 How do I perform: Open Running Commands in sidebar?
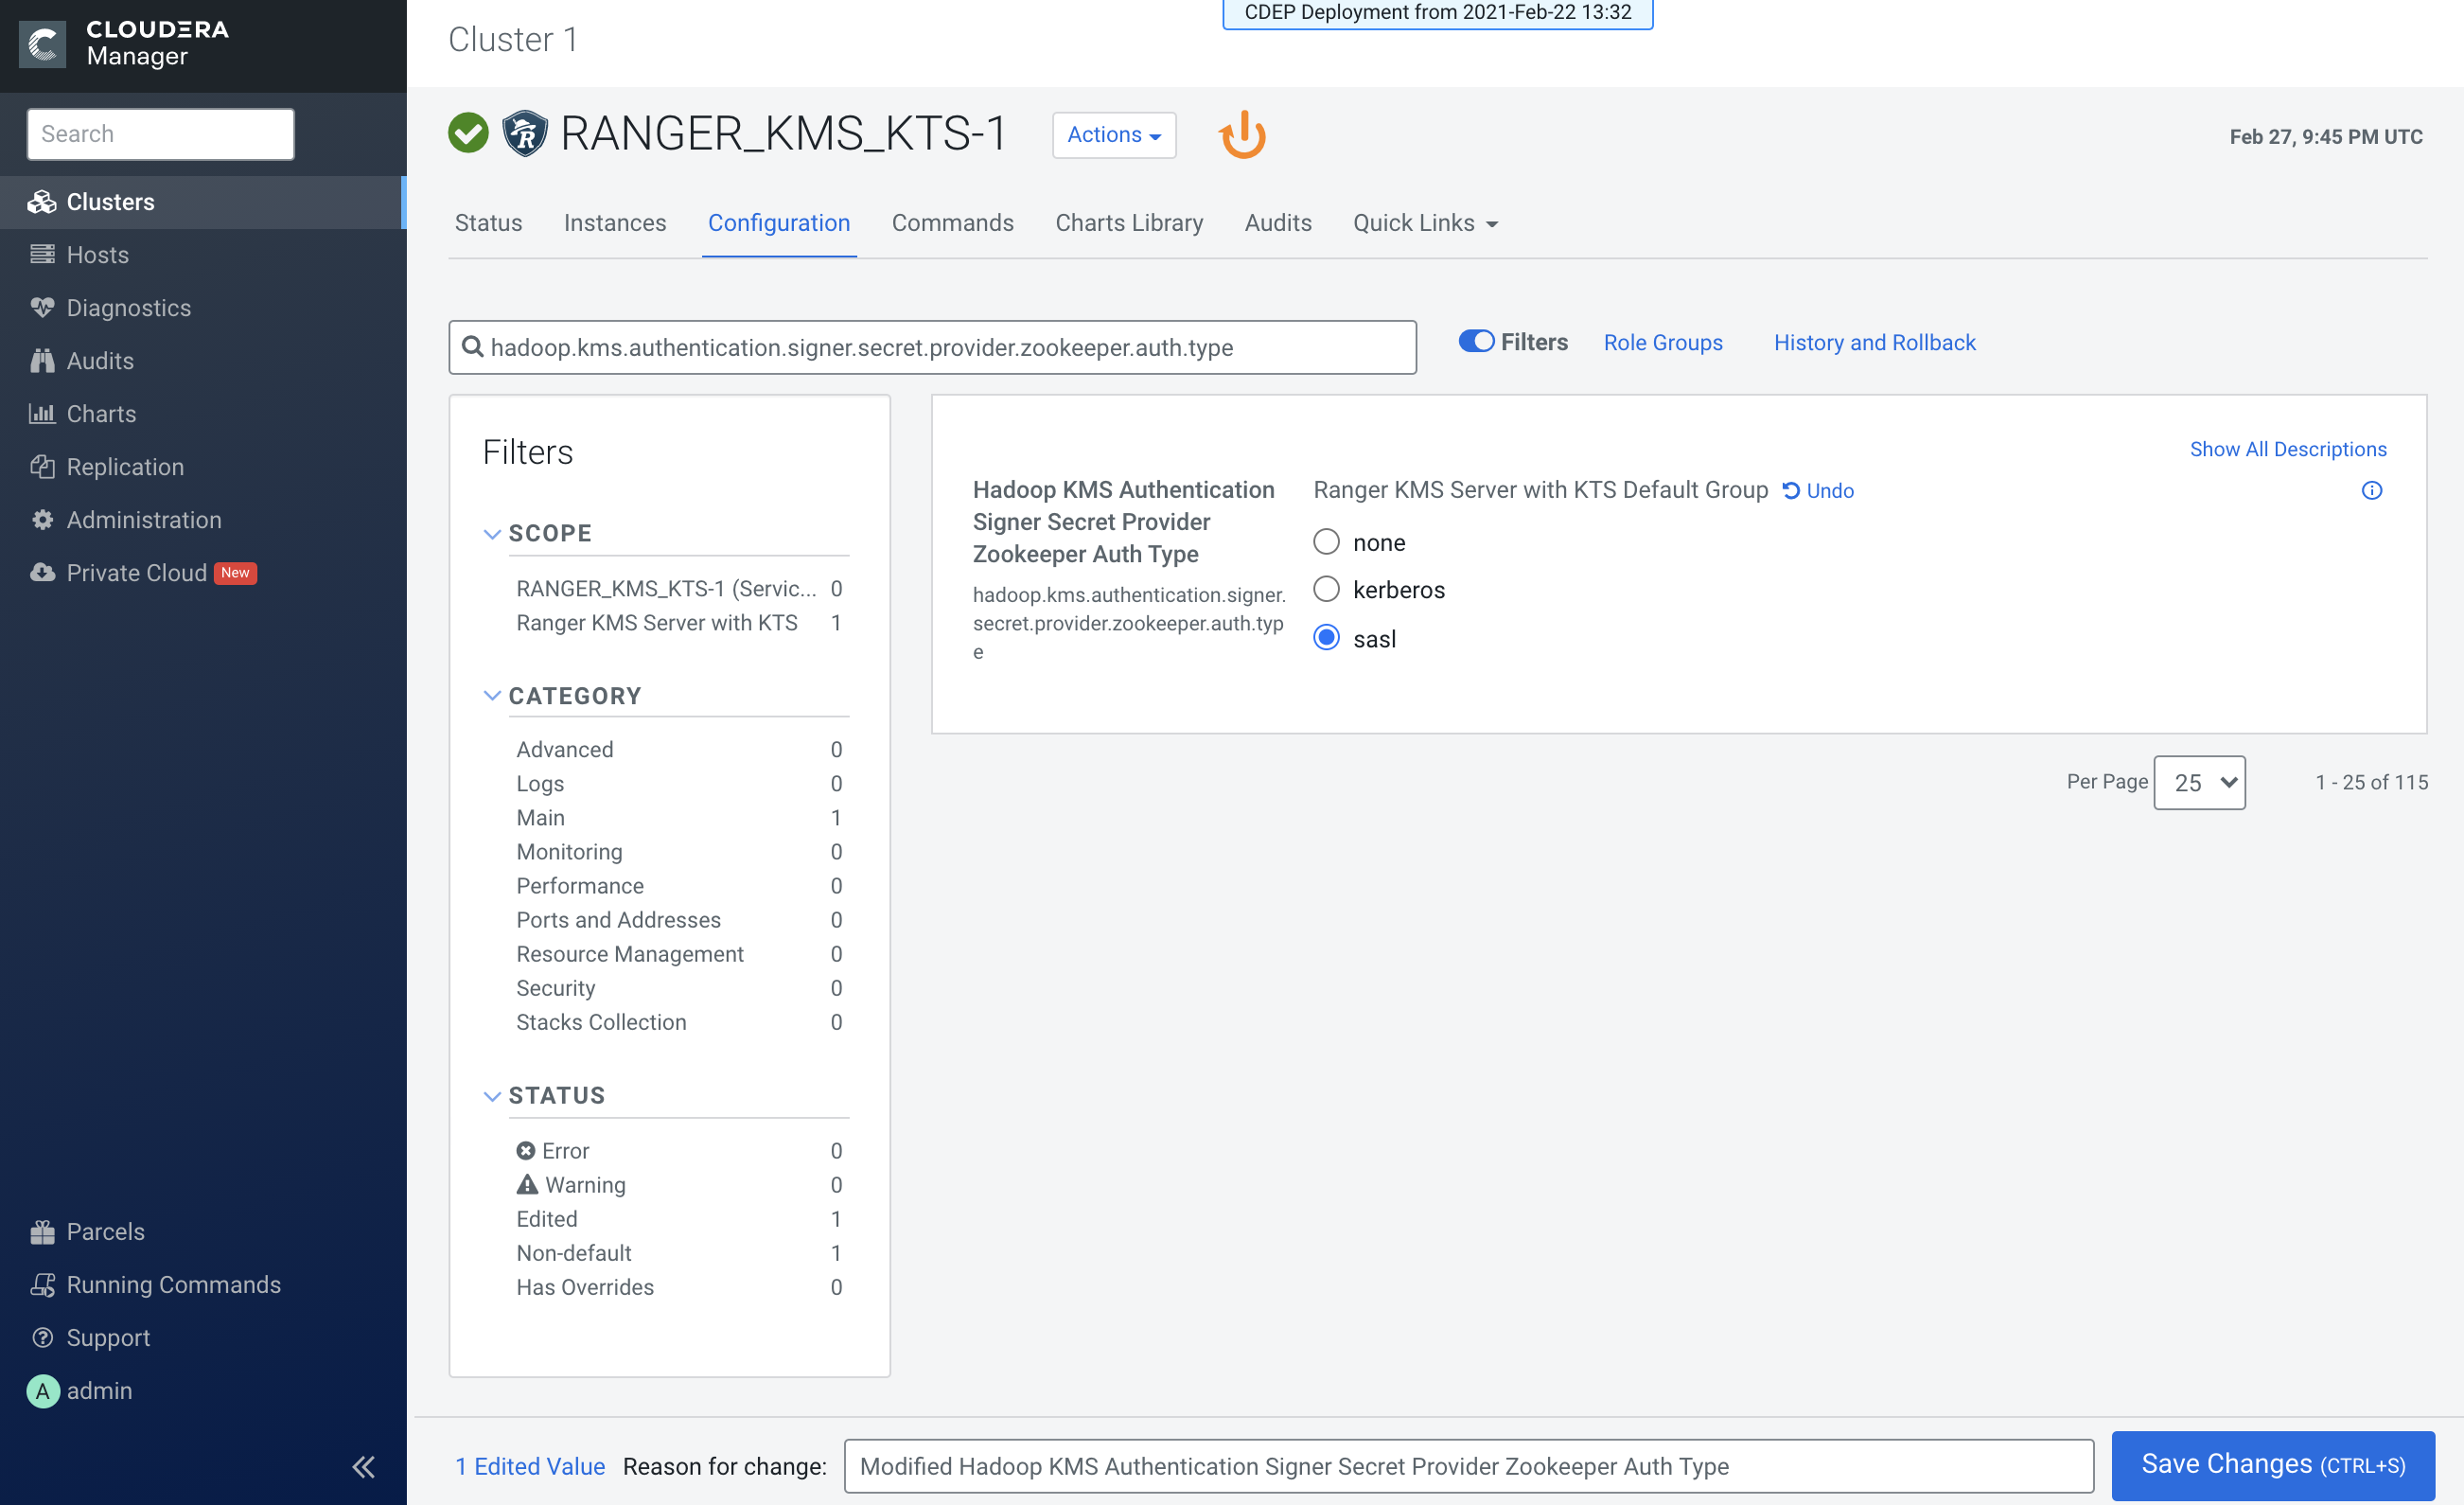[173, 1284]
